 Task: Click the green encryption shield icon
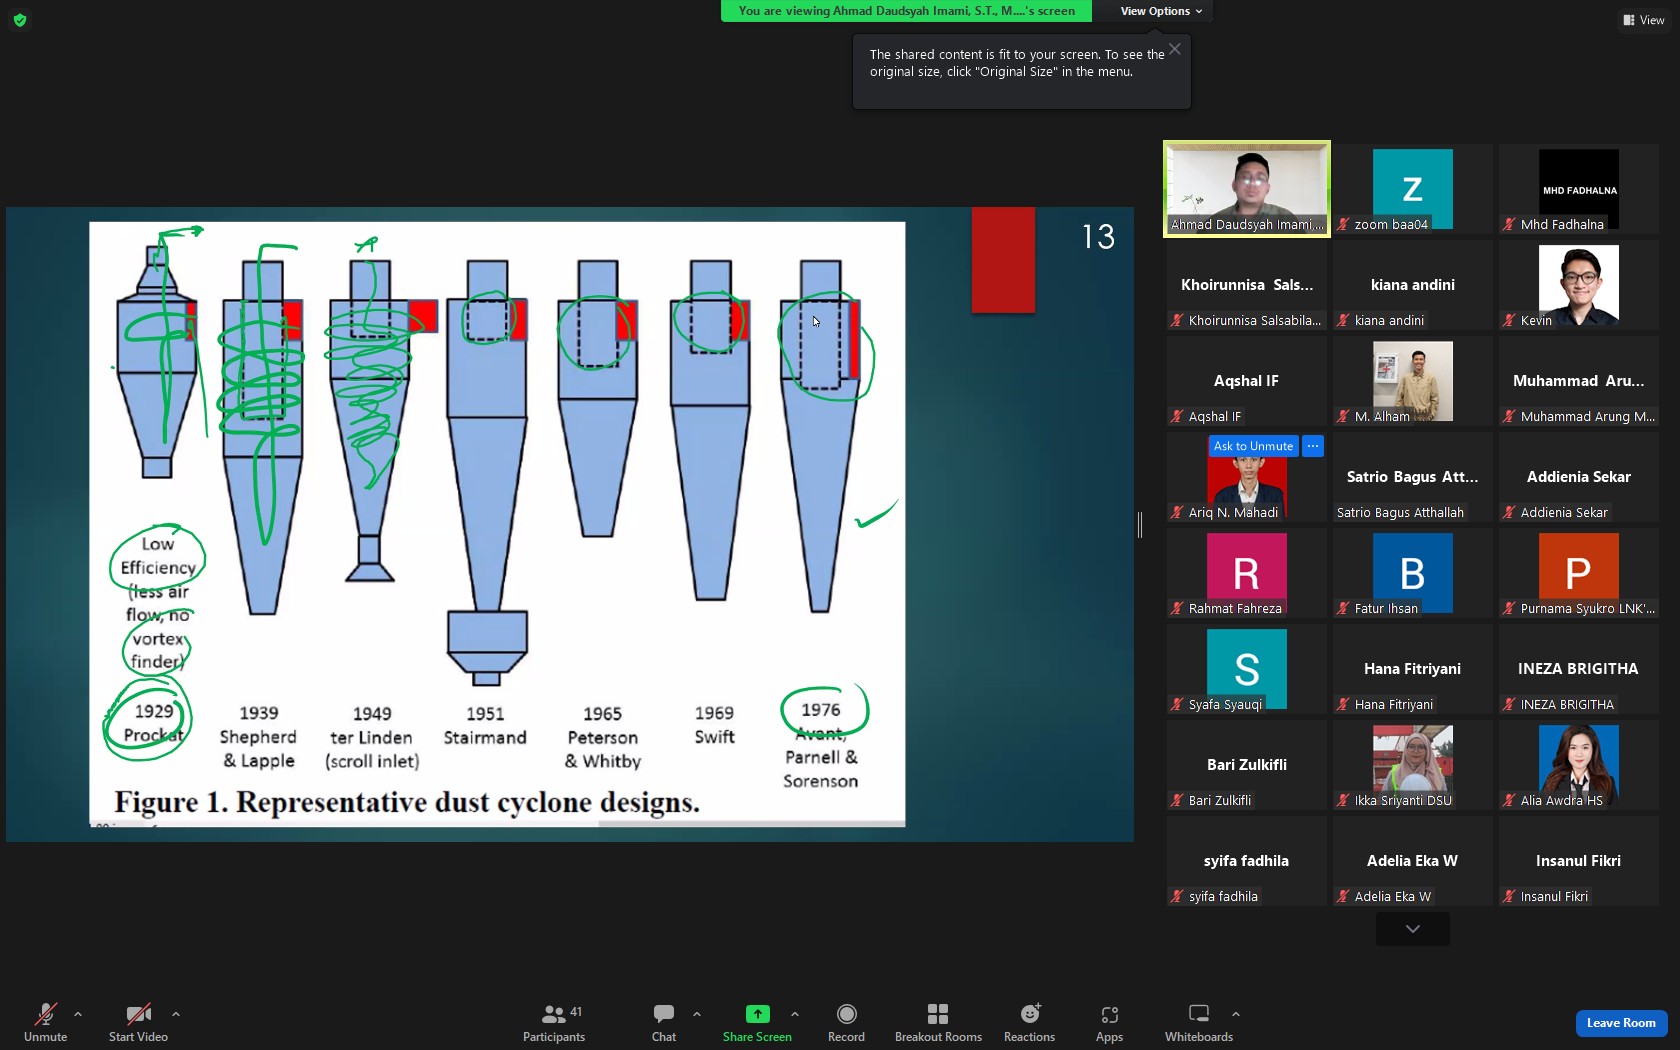(20, 20)
